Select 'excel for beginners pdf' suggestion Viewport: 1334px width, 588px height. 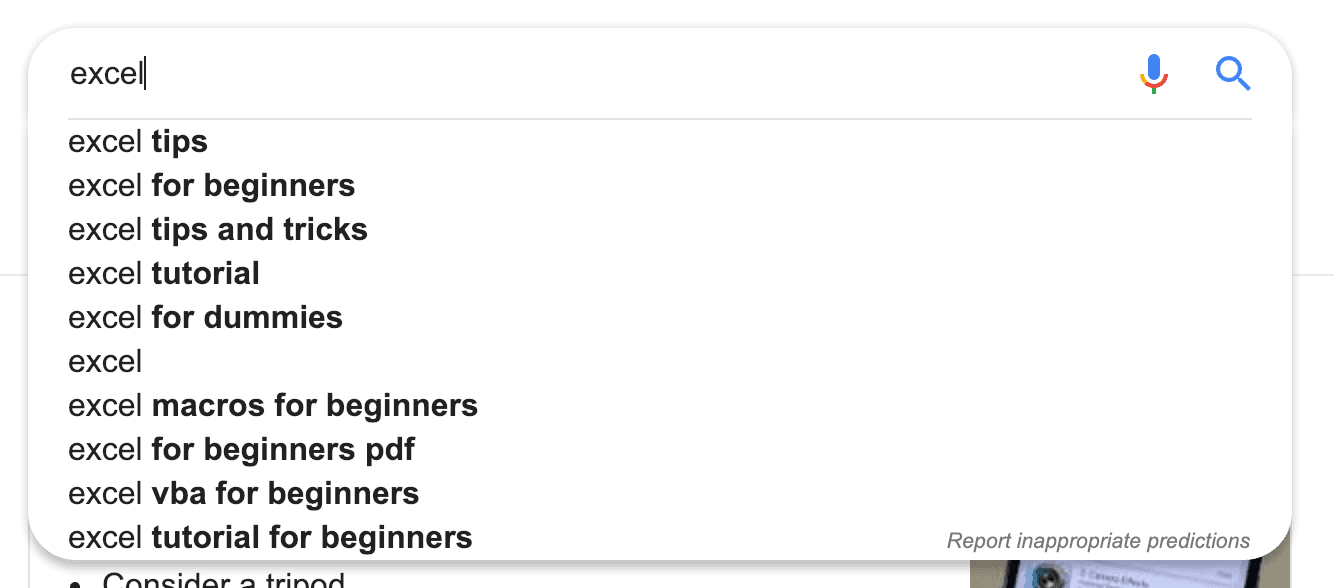click(241, 449)
